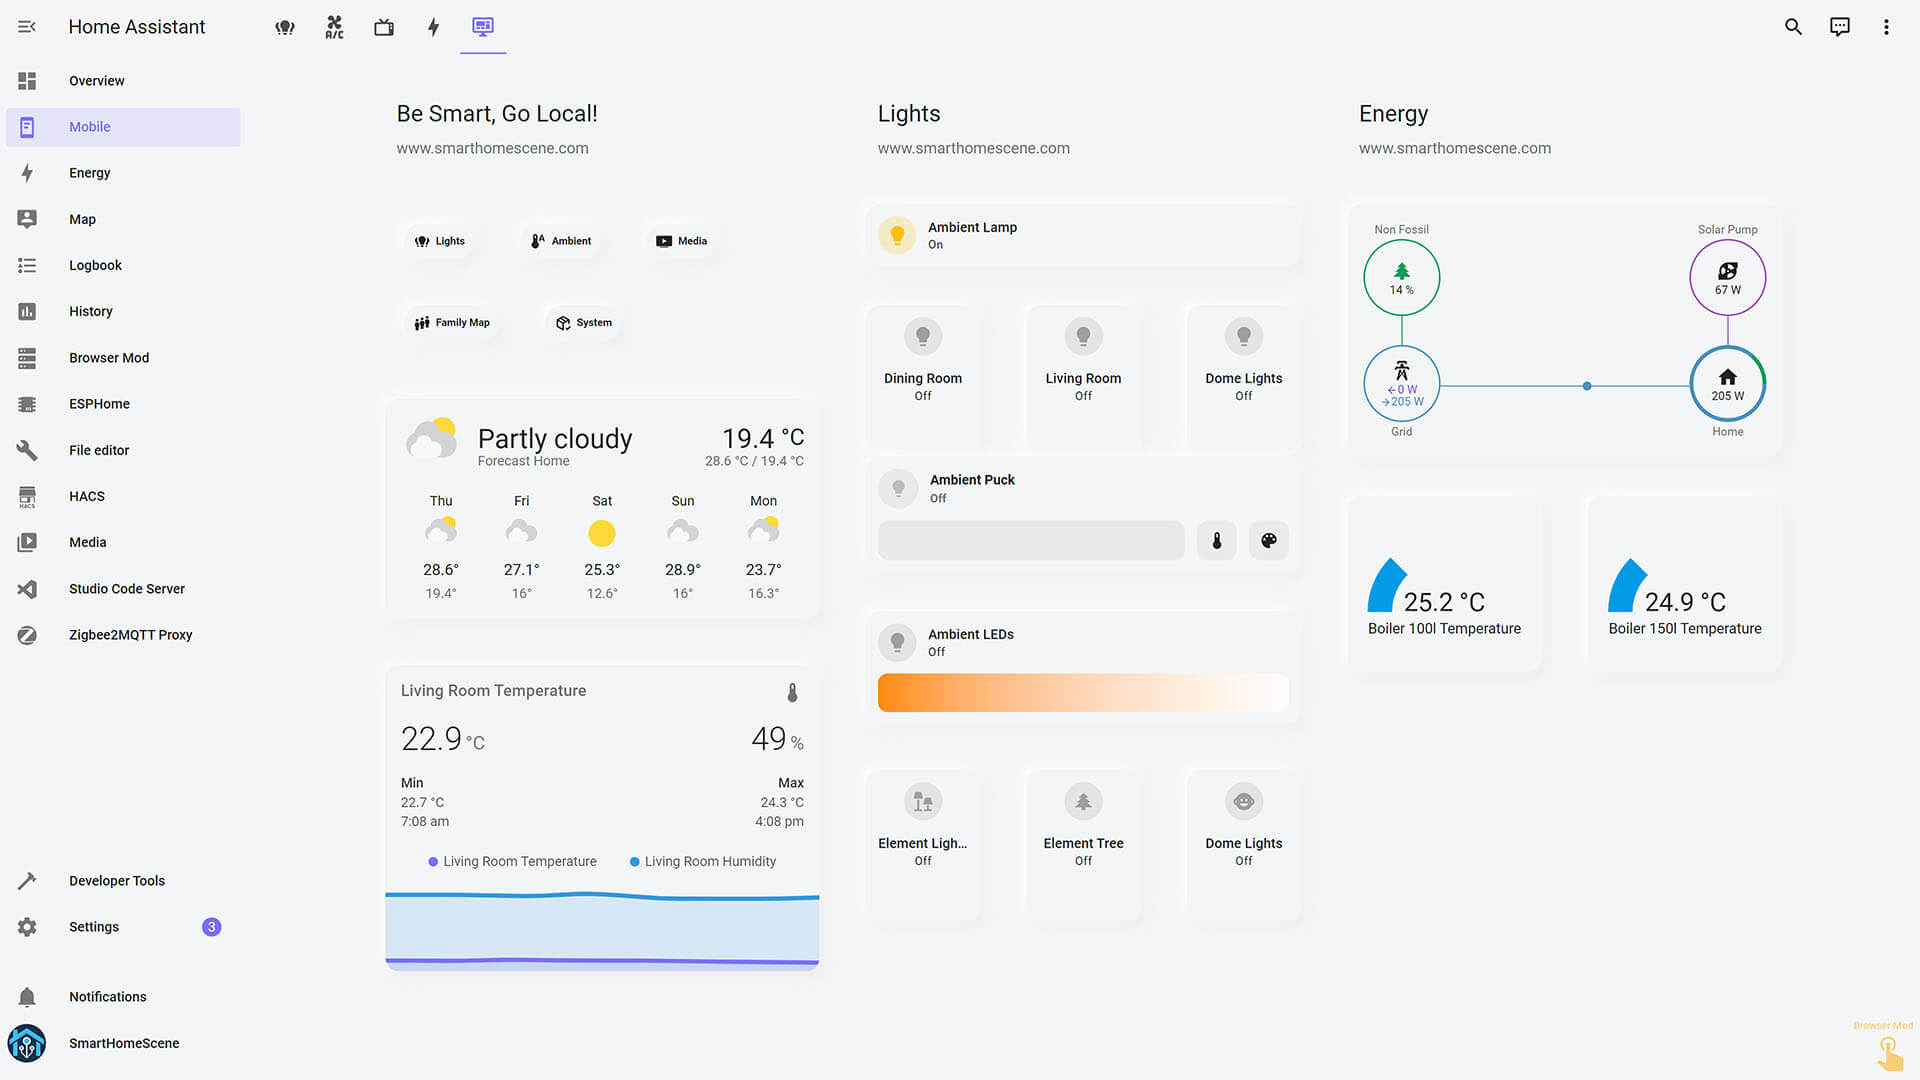
Task: Toggle the lower Dome Lights face card
Action: pyautogui.click(x=1243, y=843)
